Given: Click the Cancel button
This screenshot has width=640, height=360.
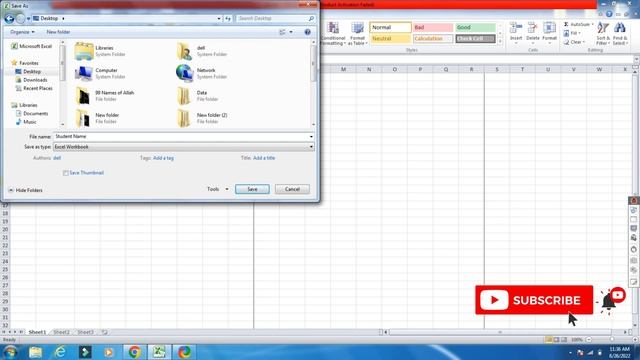Looking at the screenshot, I should tap(292, 189).
